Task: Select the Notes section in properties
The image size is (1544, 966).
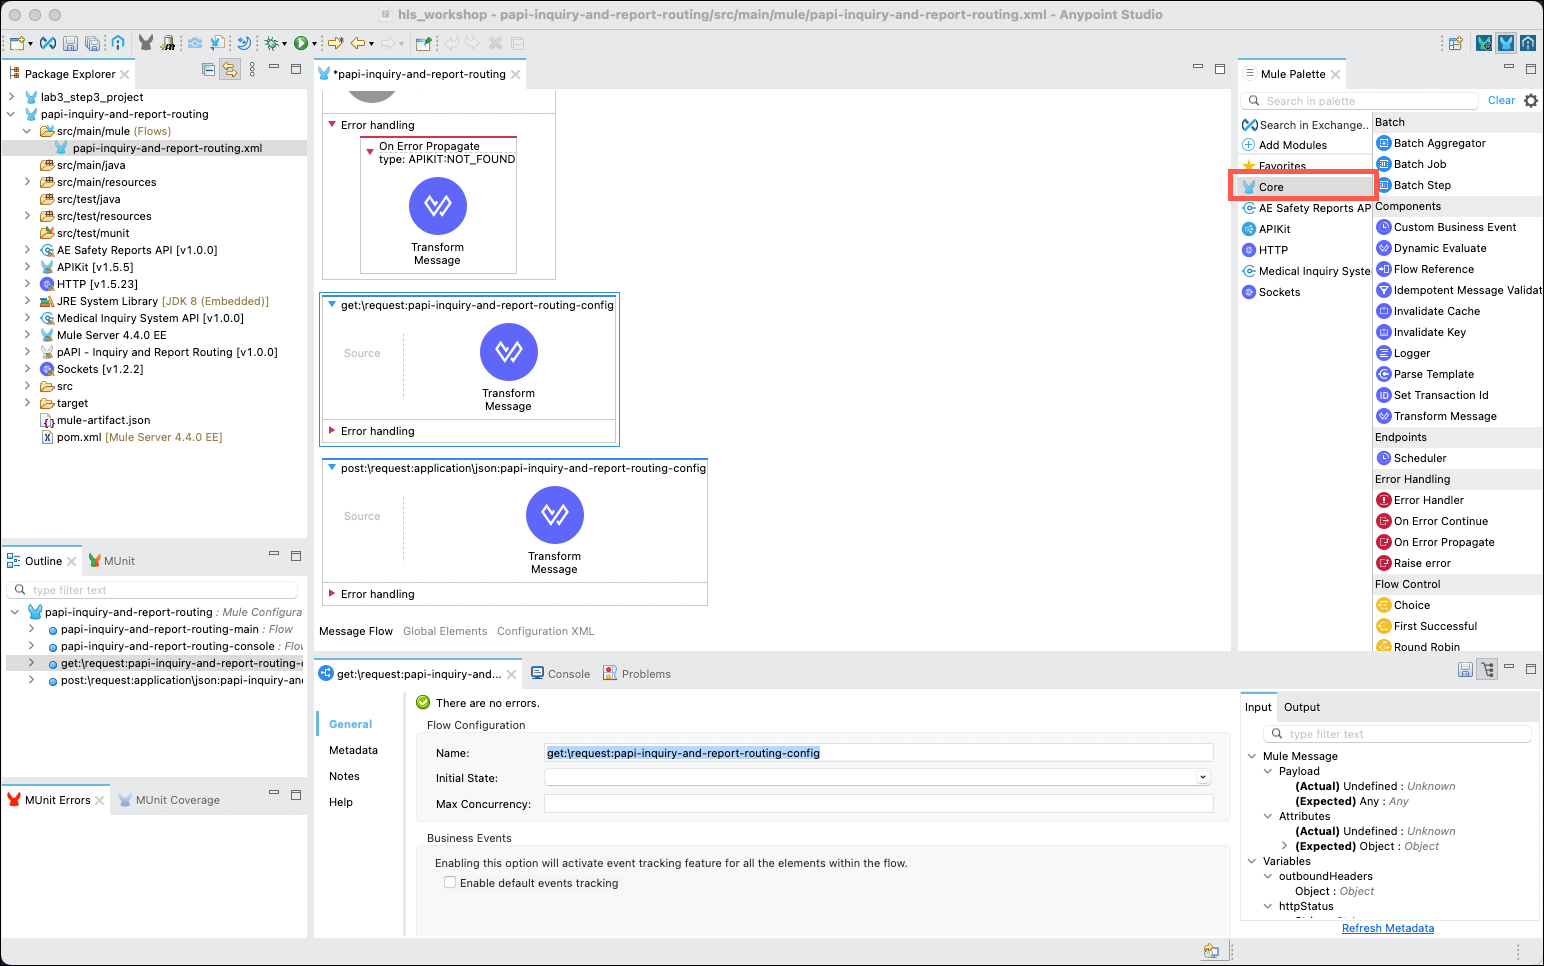Action: pyautogui.click(x=344, y=776)
